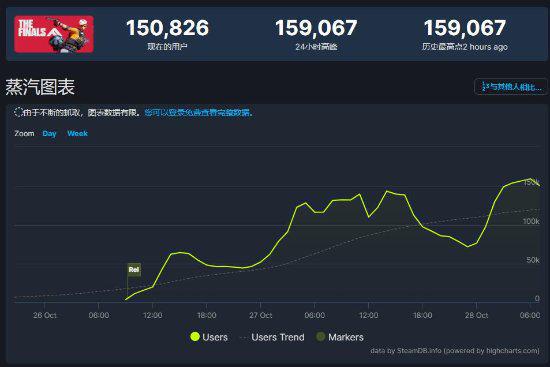Toggle the Markers legend series
550x367 pixels.
point(340,337)
